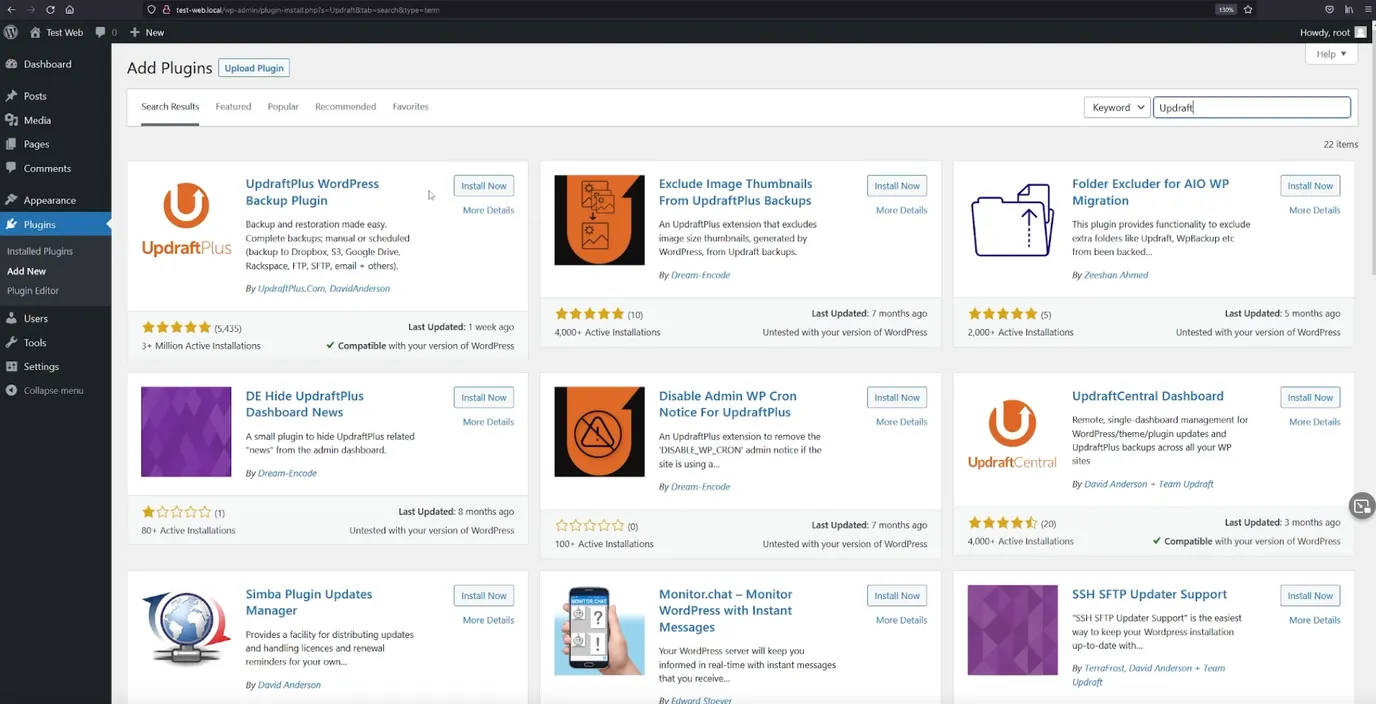Install DE Hide UpdraftPlus Dashboard News
Image resolution: width=1376 pixels, height=704 pixels.
click(x=484, y=397)
